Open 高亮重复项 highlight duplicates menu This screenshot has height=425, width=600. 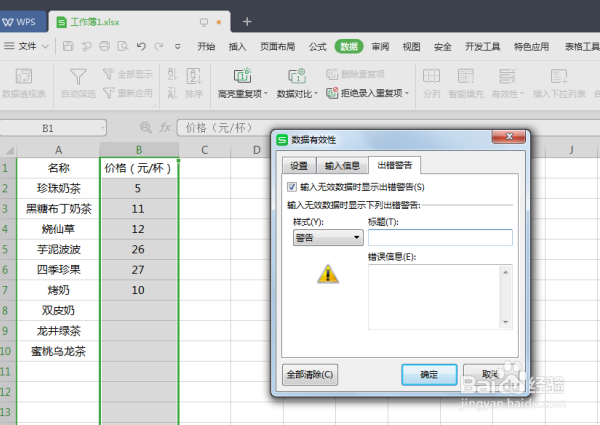[x=243, y=83]
